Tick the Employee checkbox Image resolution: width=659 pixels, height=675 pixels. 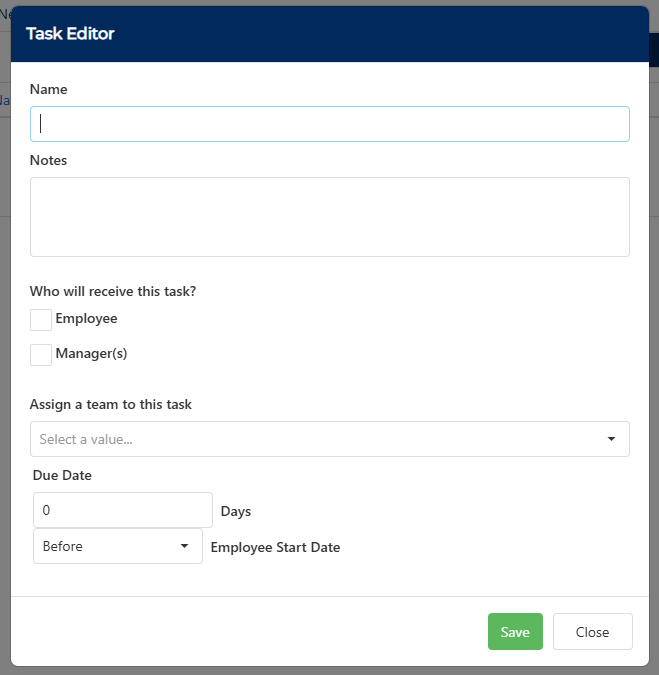tap(41, 320)
